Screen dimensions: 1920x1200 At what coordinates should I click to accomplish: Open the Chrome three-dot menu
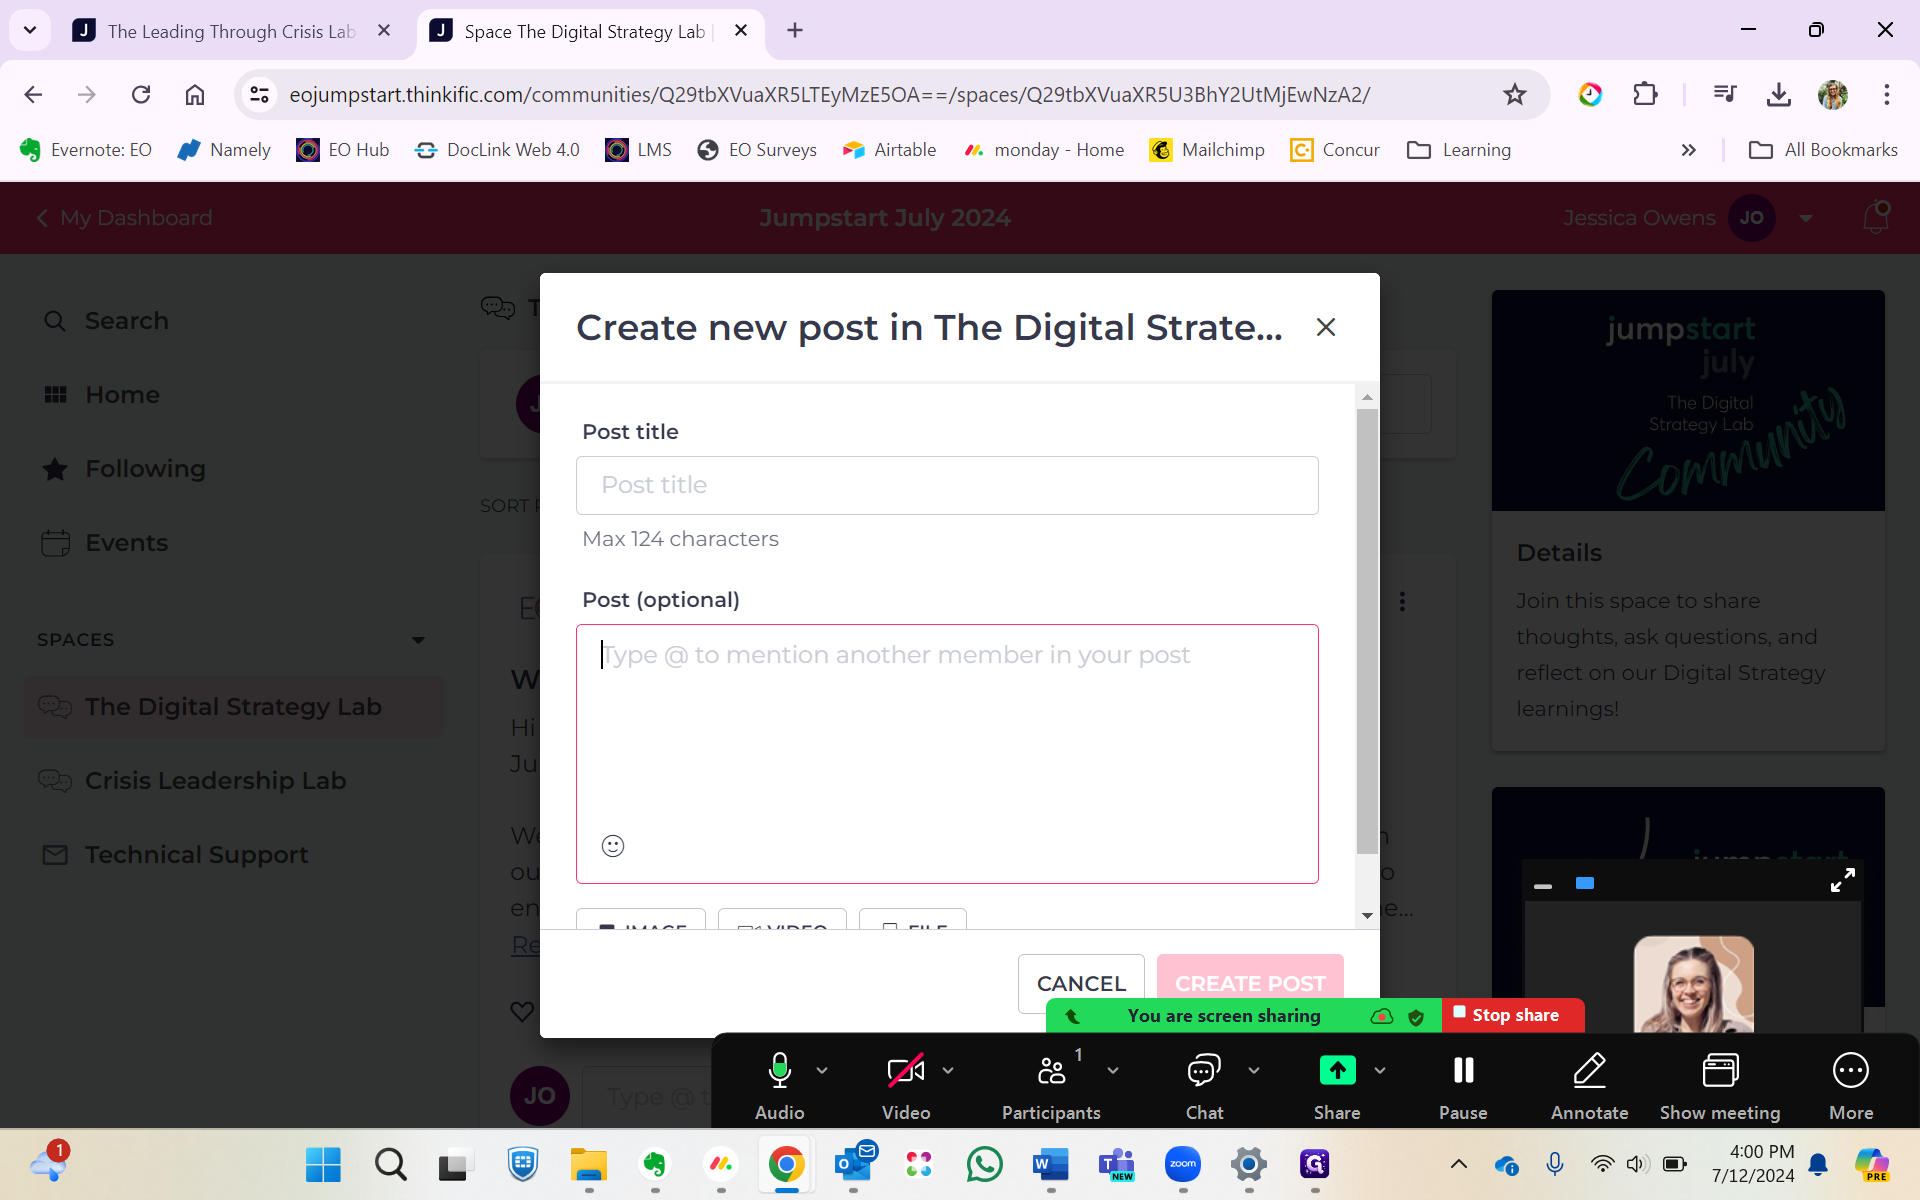pos(1886,94)
